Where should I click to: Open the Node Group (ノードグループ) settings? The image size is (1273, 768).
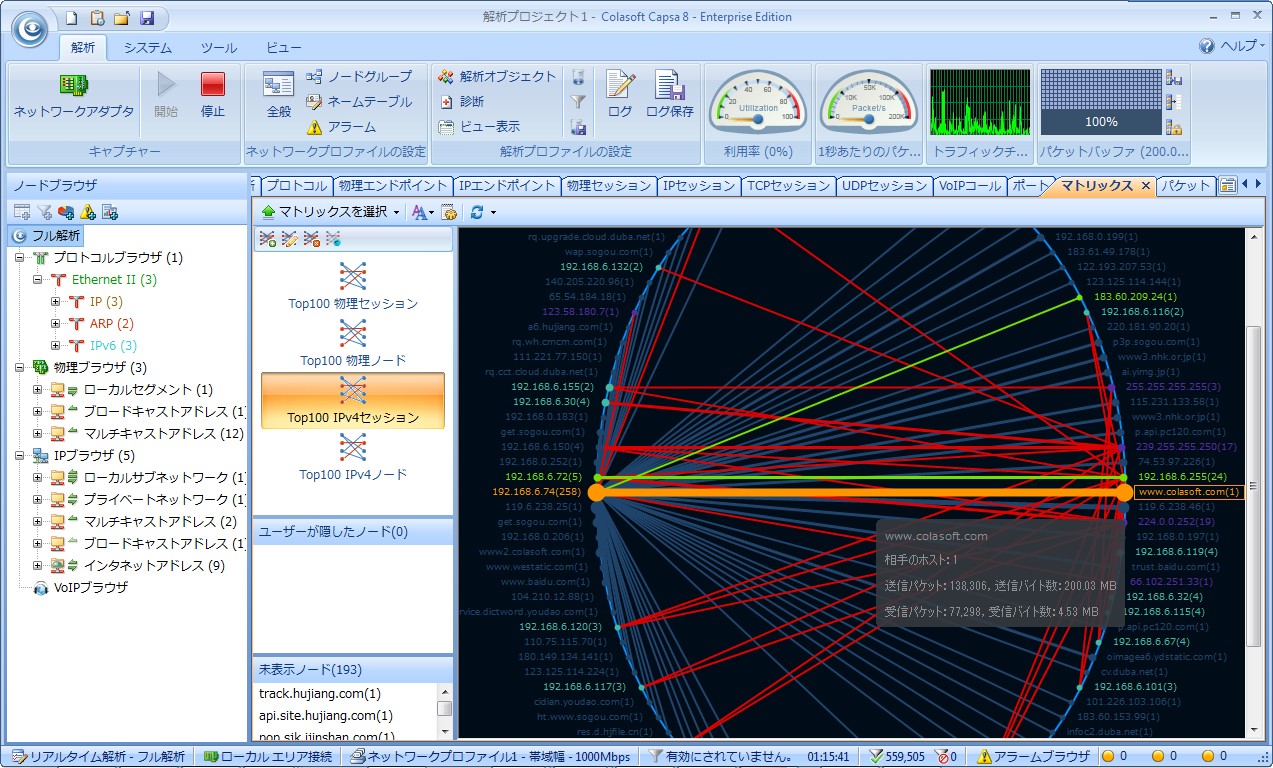(358, 76)
